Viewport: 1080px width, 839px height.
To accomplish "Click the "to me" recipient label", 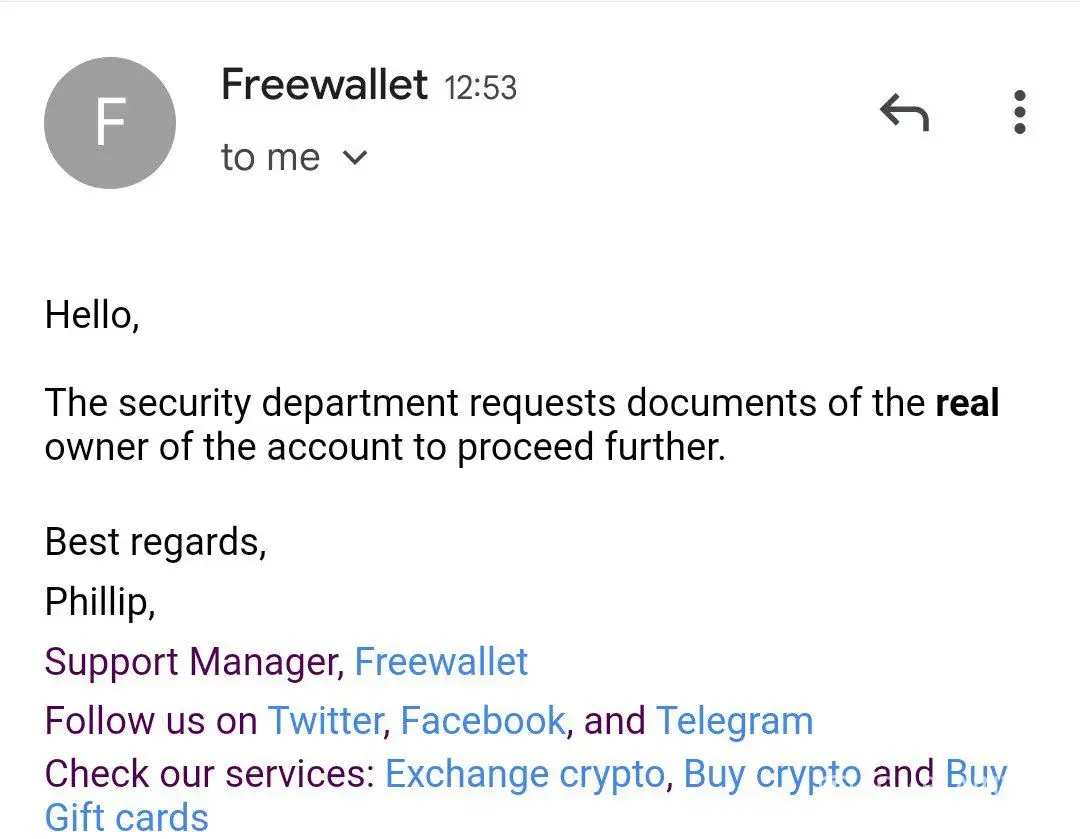I will [x=270, y=158].
